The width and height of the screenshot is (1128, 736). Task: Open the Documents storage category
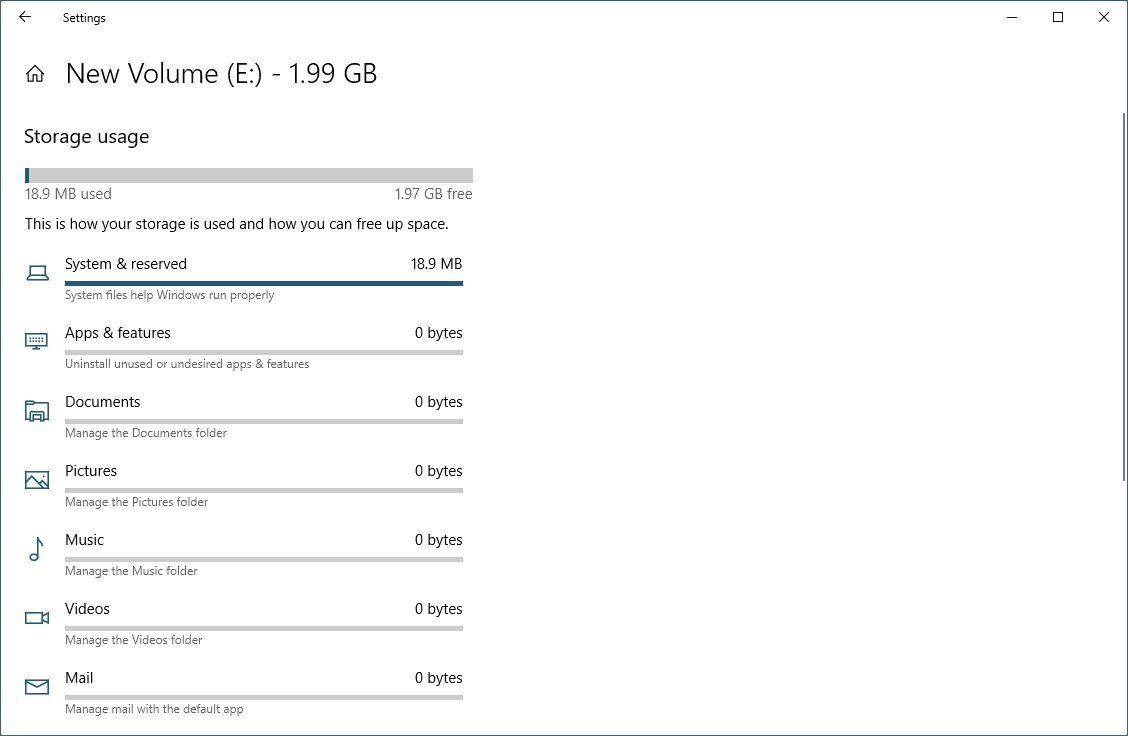pyautogui.click(x=103, y=402)
